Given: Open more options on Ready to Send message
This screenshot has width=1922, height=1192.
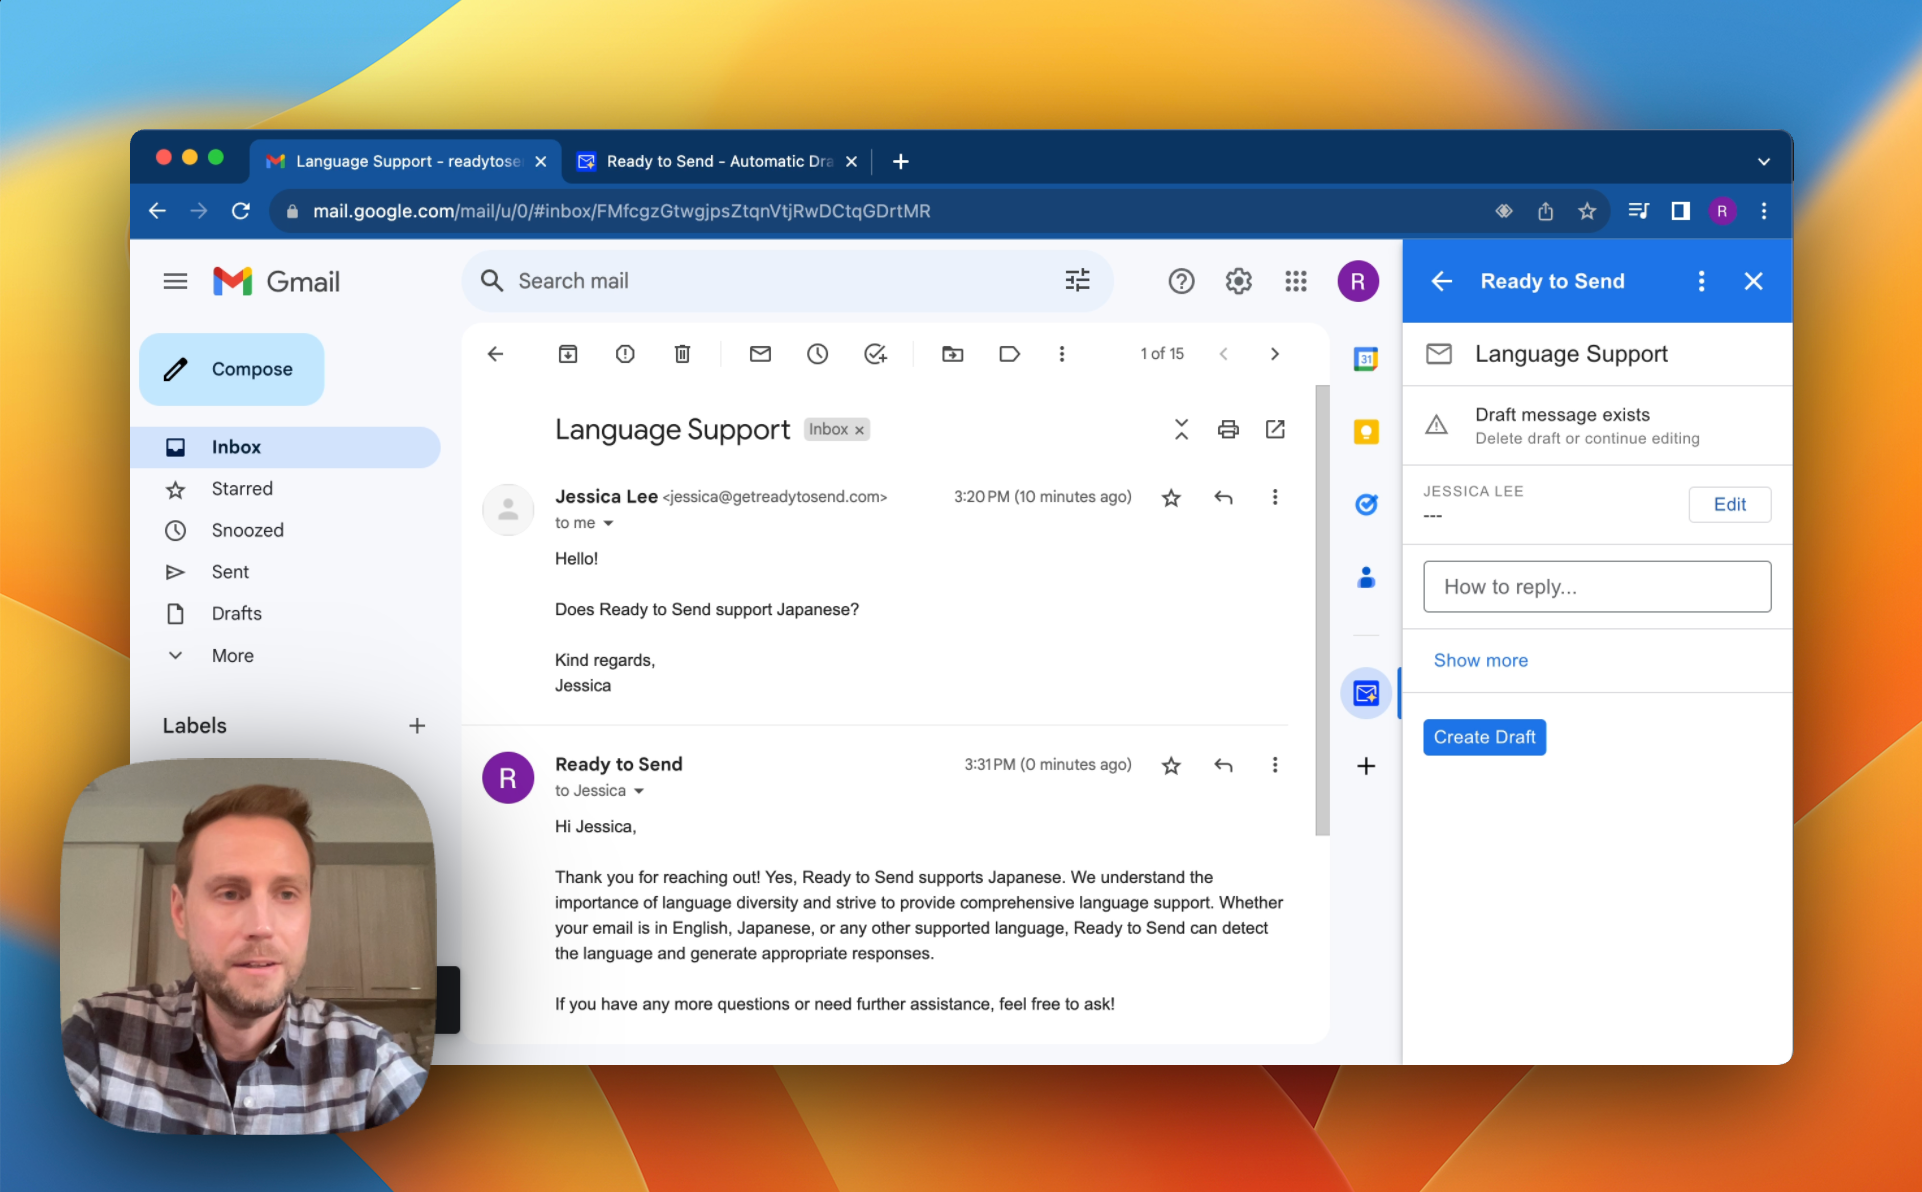Looking at the screenshot, I should (x=1274, y=765).
